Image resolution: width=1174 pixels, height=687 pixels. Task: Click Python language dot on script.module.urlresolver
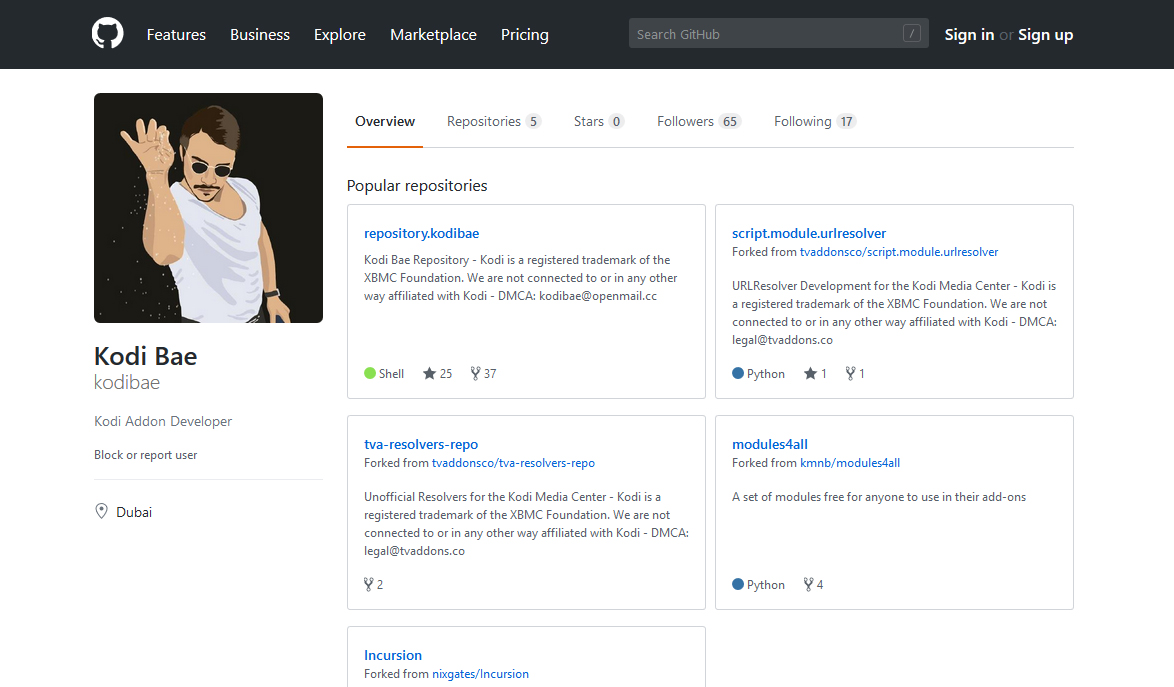tap(738, 373)
